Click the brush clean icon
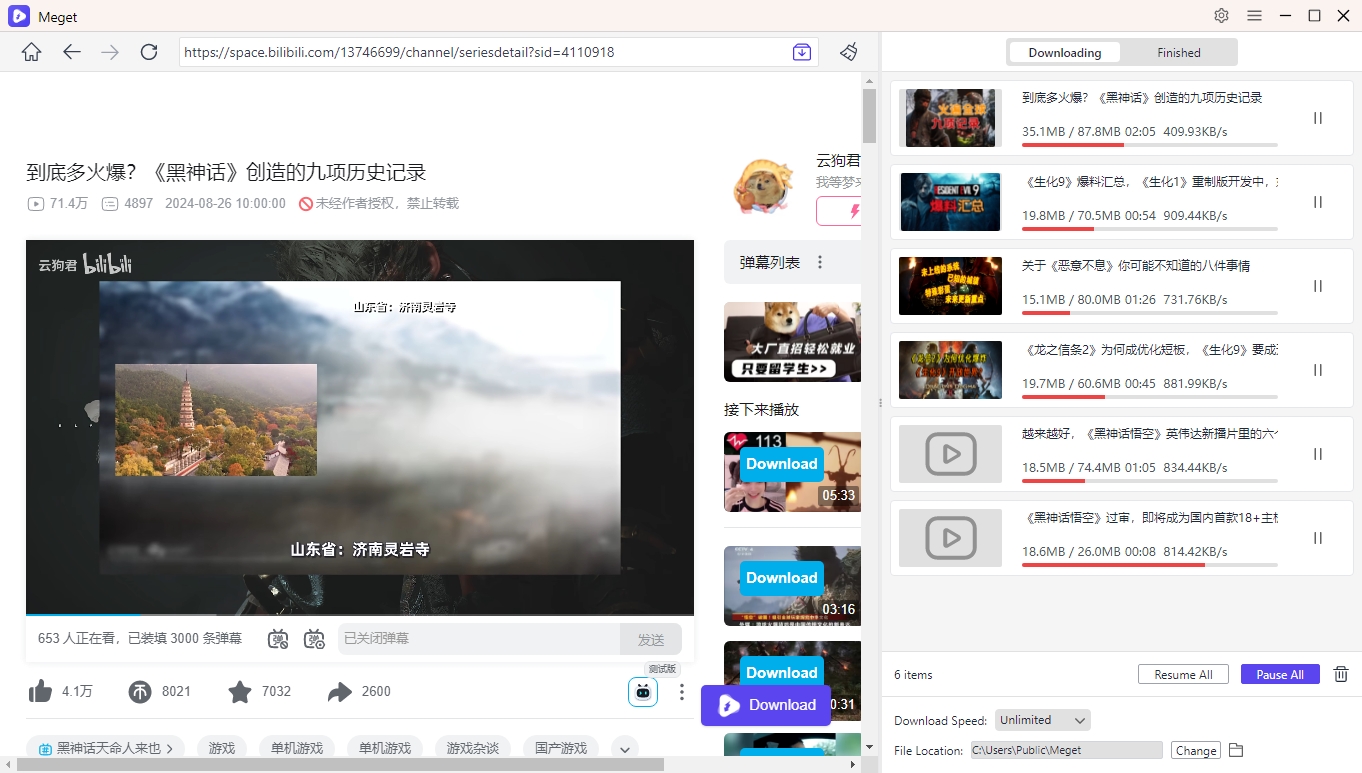The image size is (1362, 773). click(x=849, y=52)
